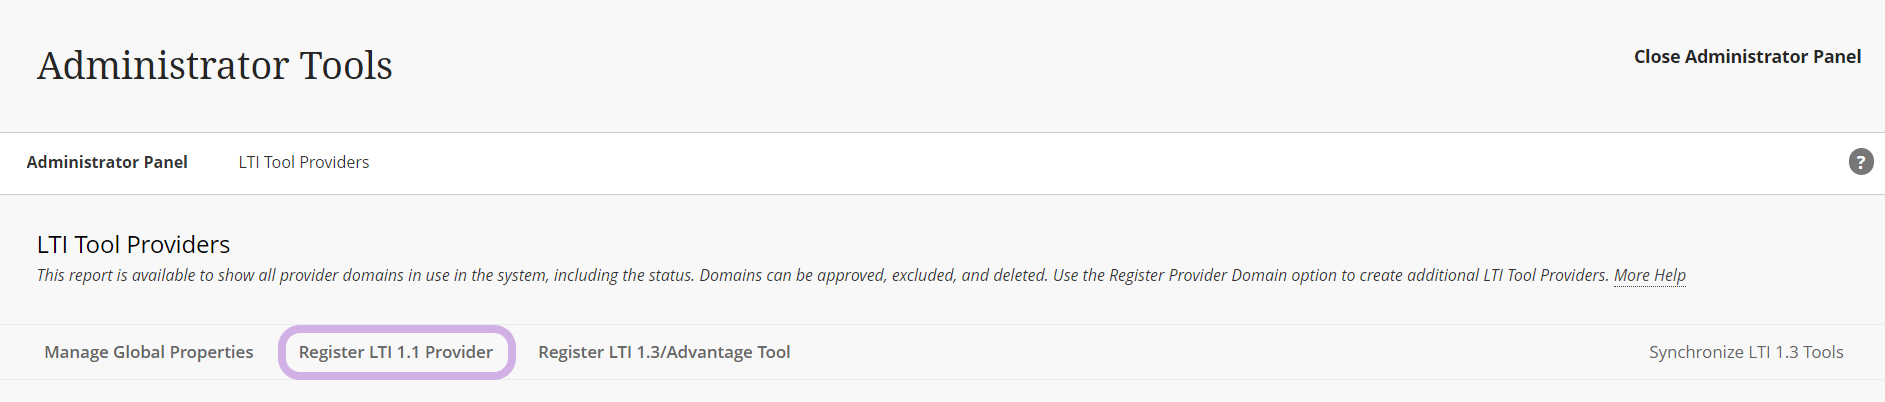Start registering an LTI 1.1 provider
This screenshot has height=402, width=1885.
click(x=396, y=352)
